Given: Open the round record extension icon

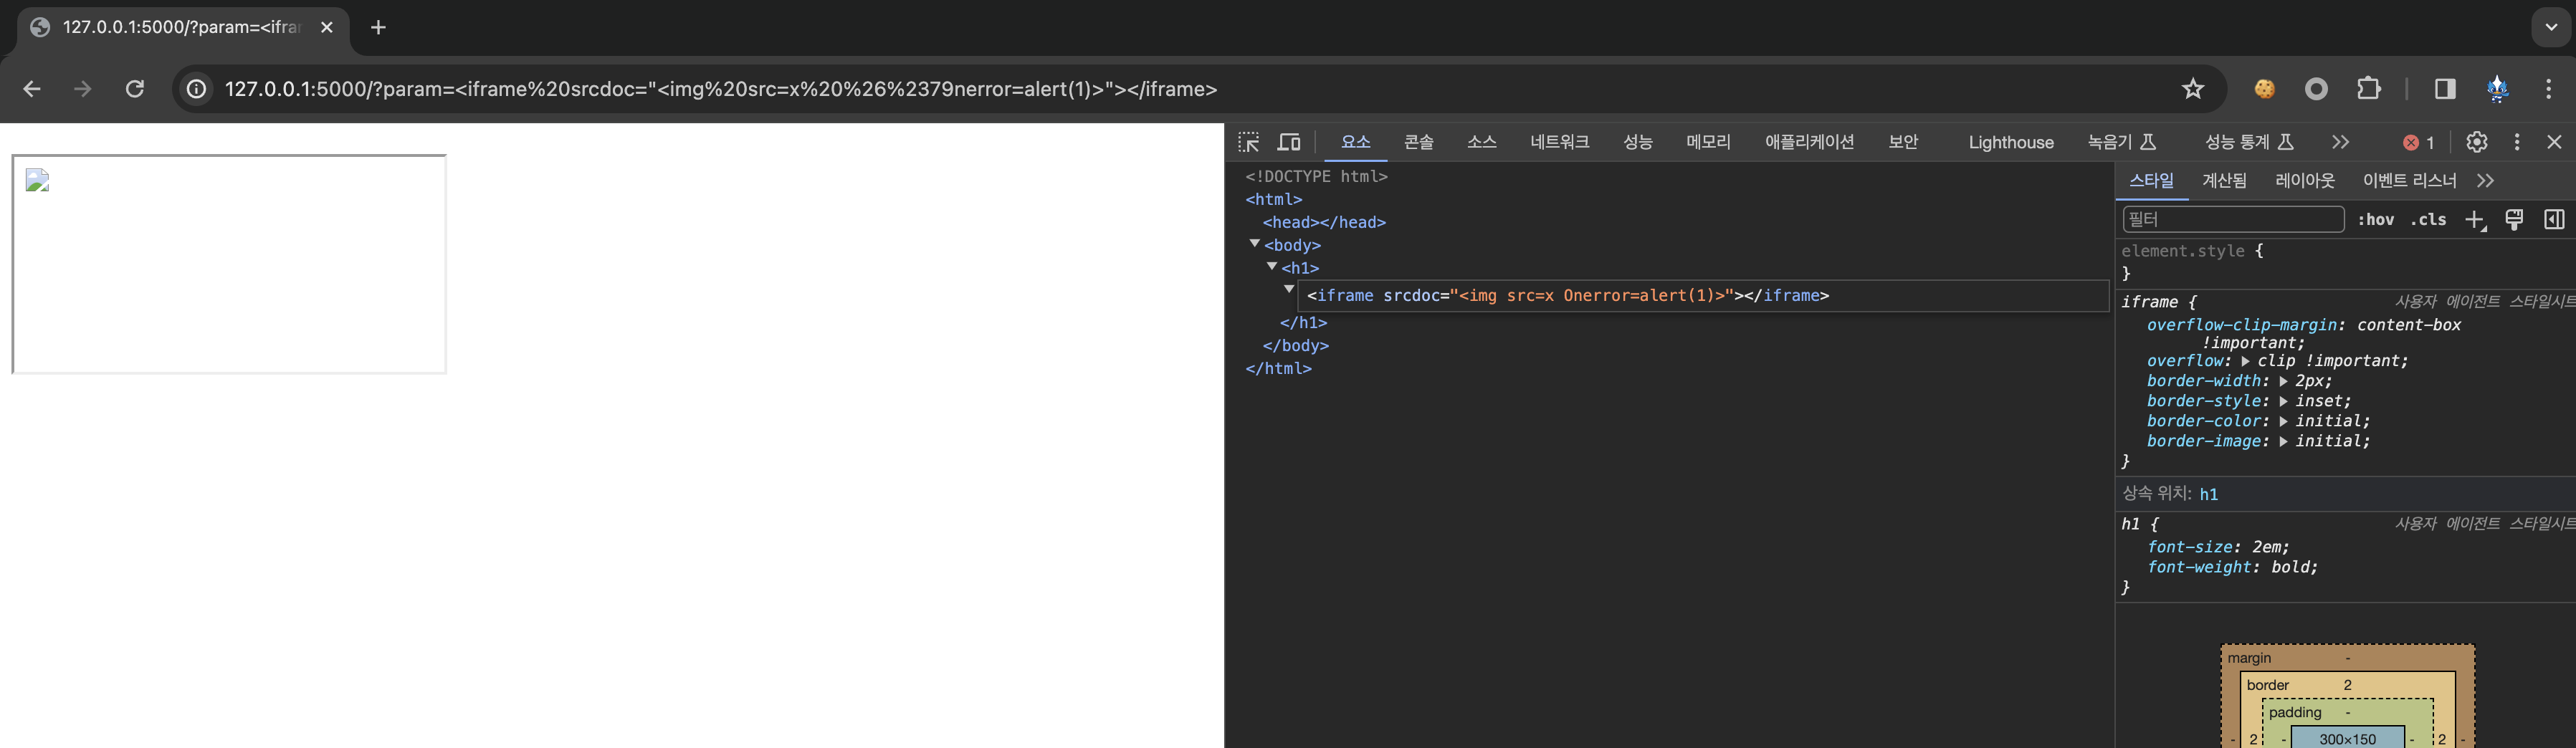Looking at the screenshot, I should click(2316, 89).
